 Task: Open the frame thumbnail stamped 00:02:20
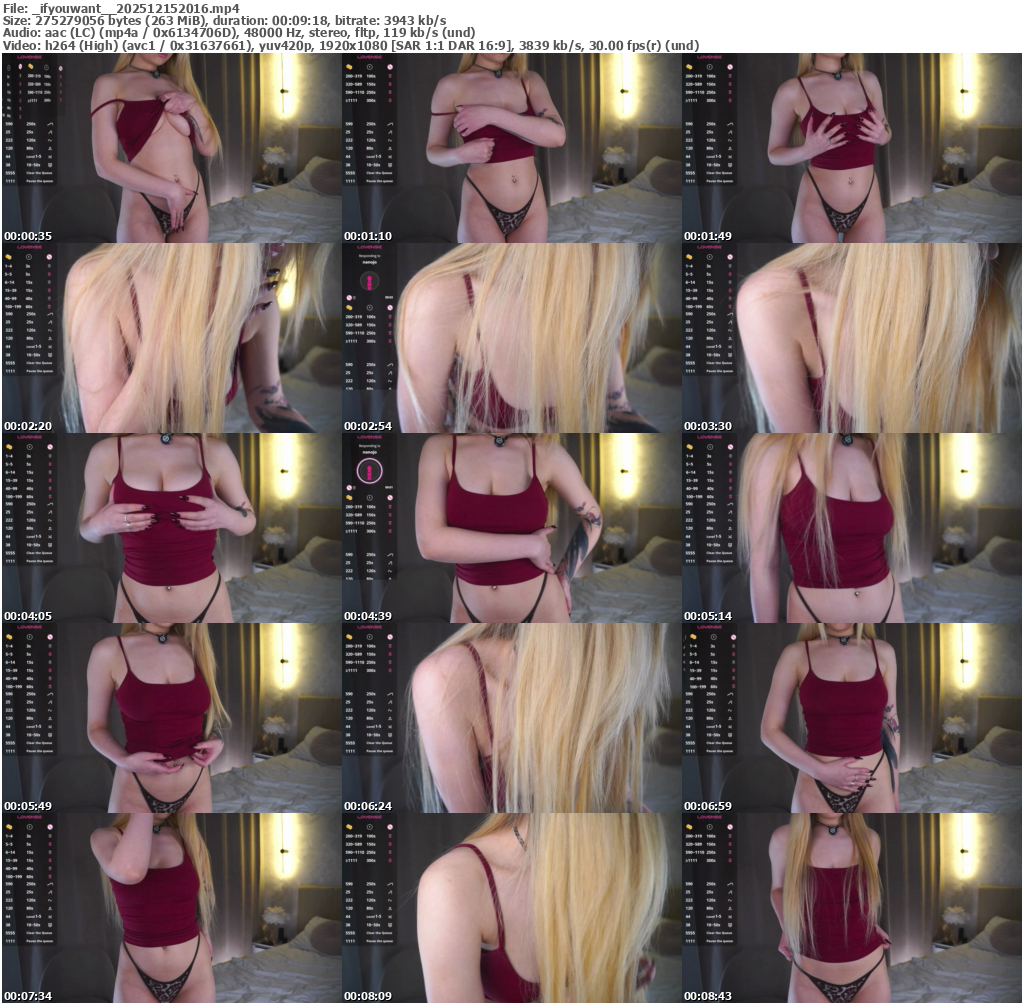172,338
